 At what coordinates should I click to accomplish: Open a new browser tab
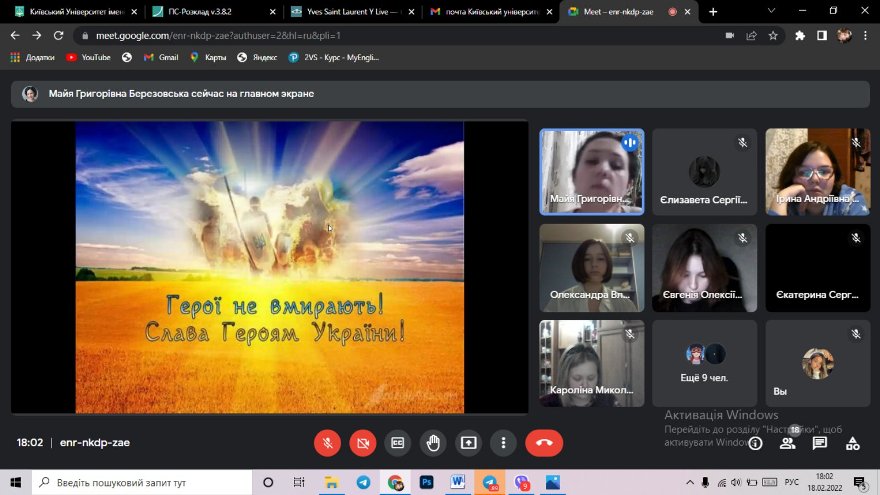click(x=713, y=12)
